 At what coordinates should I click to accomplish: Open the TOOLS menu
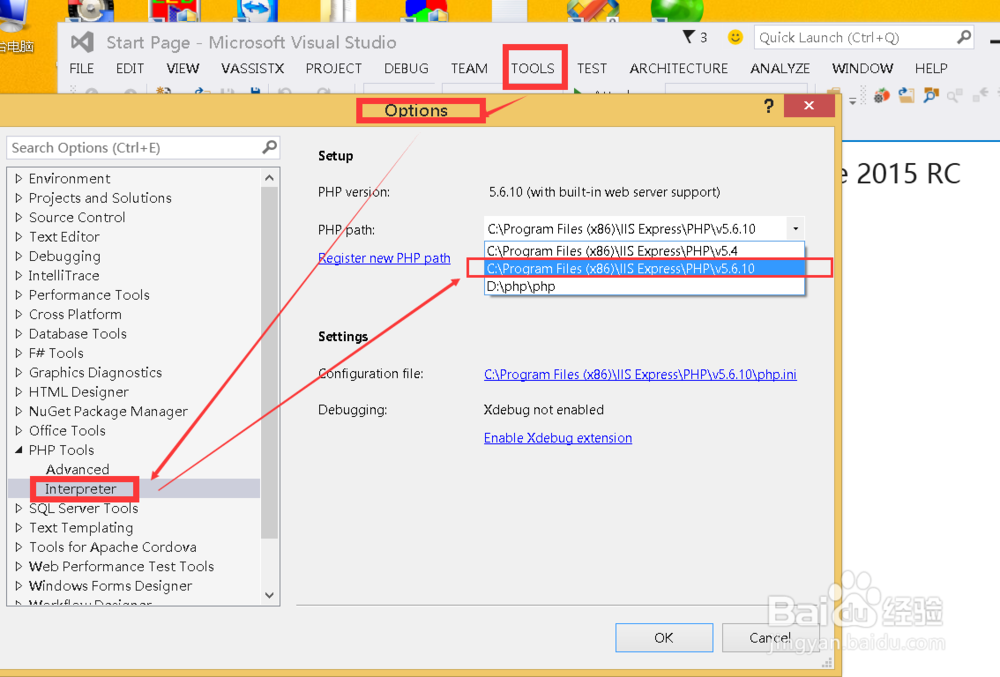(x=533, y=68)
